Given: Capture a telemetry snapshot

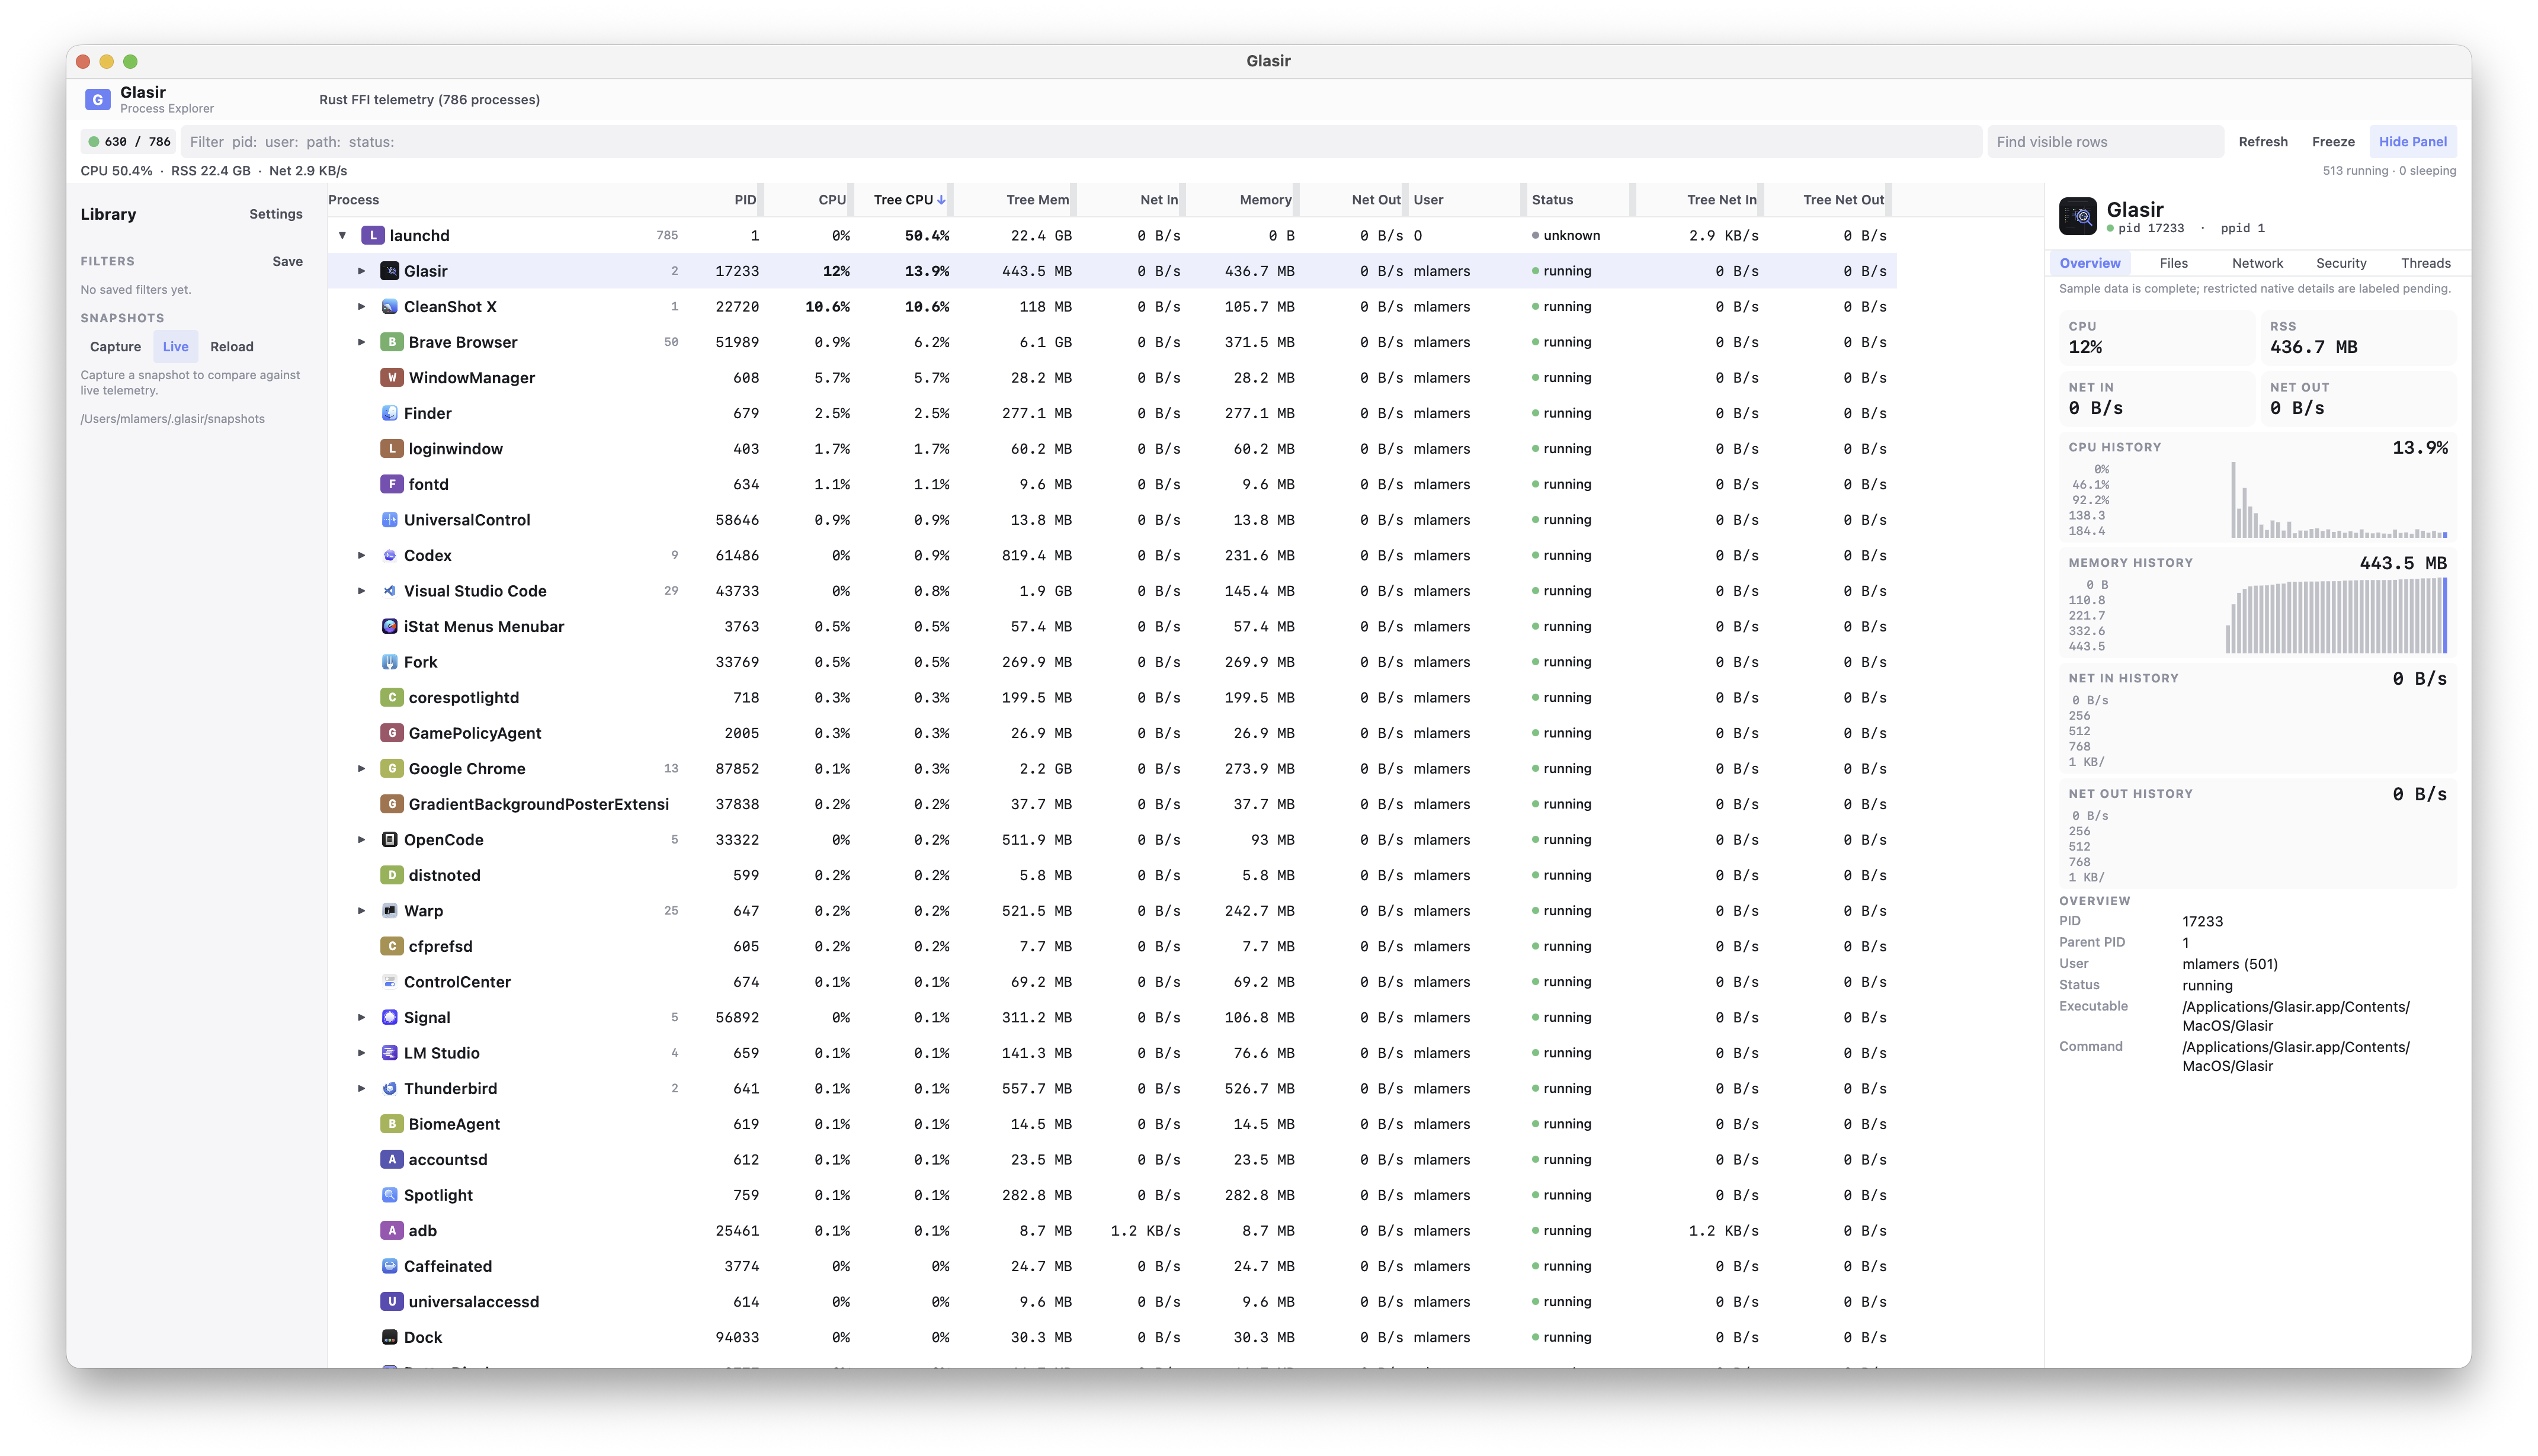Looking at the screenshot, I should [115, 346].
